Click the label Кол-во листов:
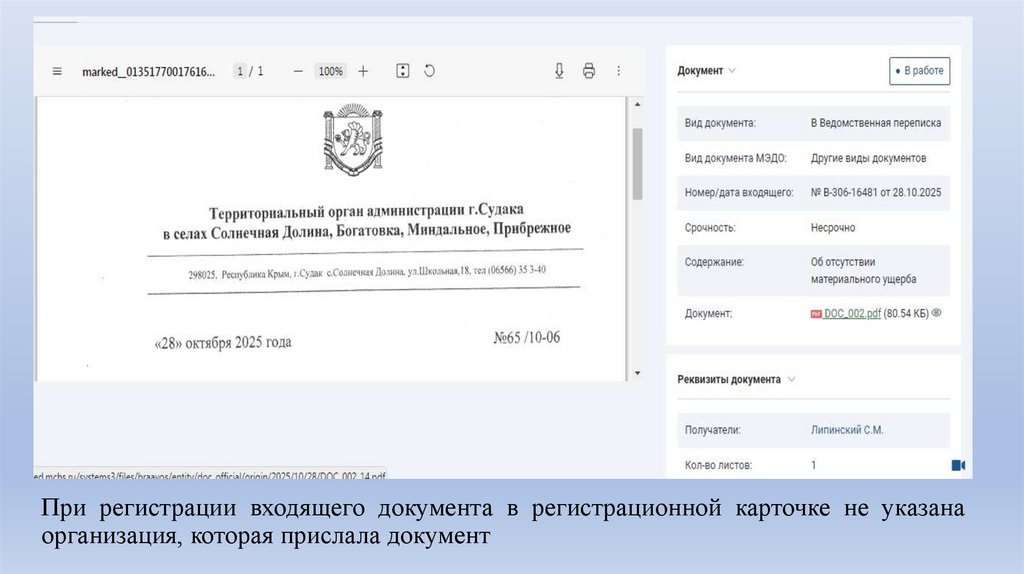 [718, 466]
